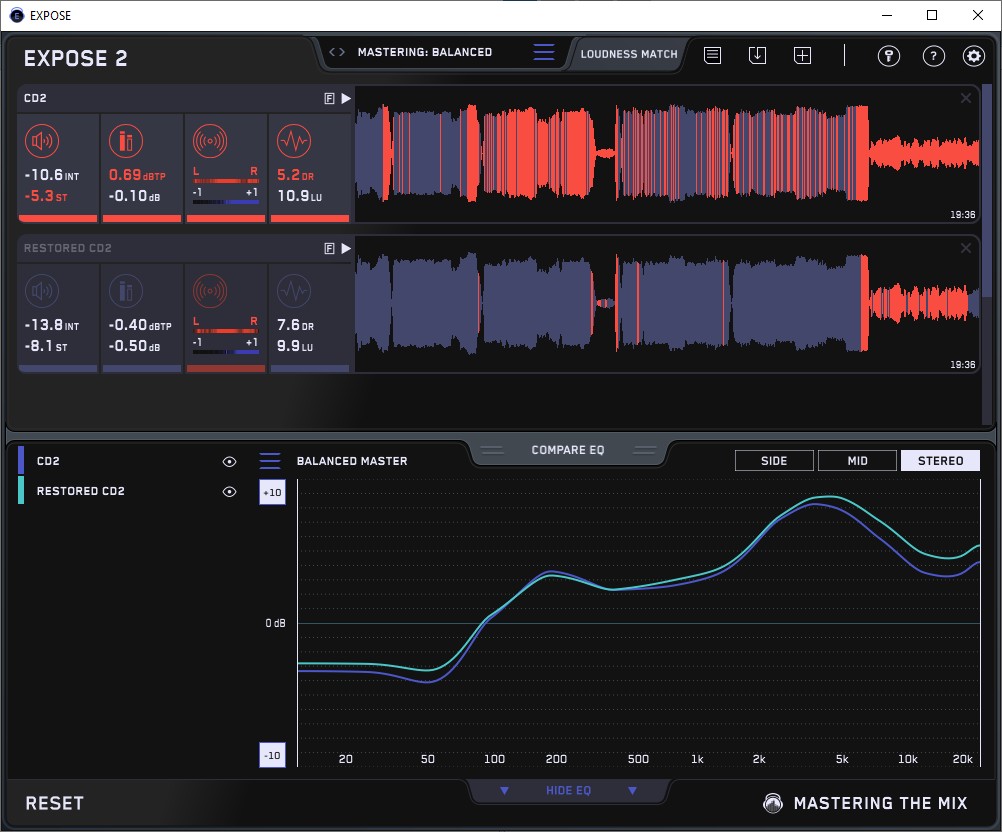Click CD2 loudness speaker icon
This screenshot has height=832, width=1002.
42,141
